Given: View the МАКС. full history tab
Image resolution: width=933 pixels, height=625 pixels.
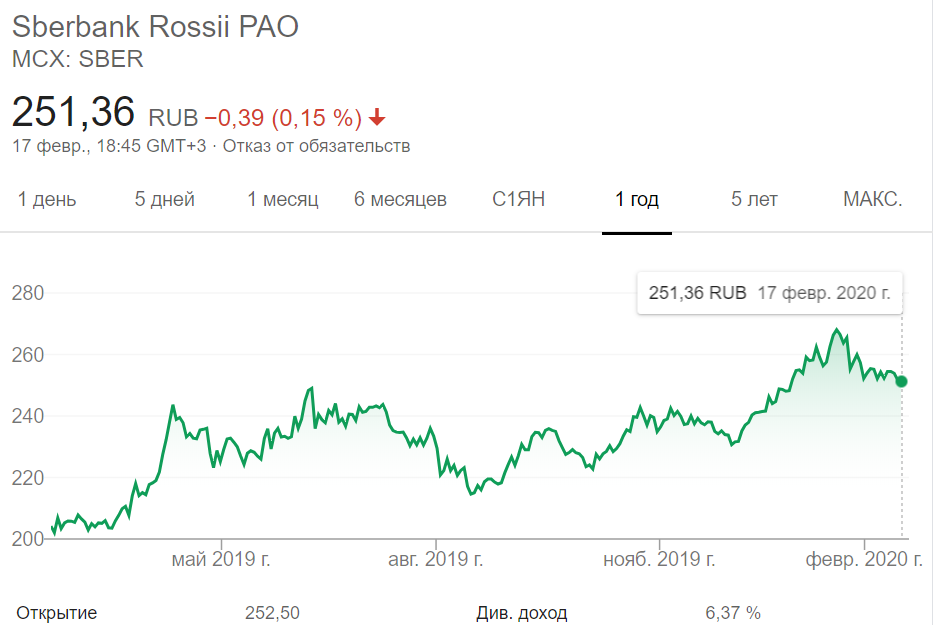Looking at the screenshot, I should 873,199.
